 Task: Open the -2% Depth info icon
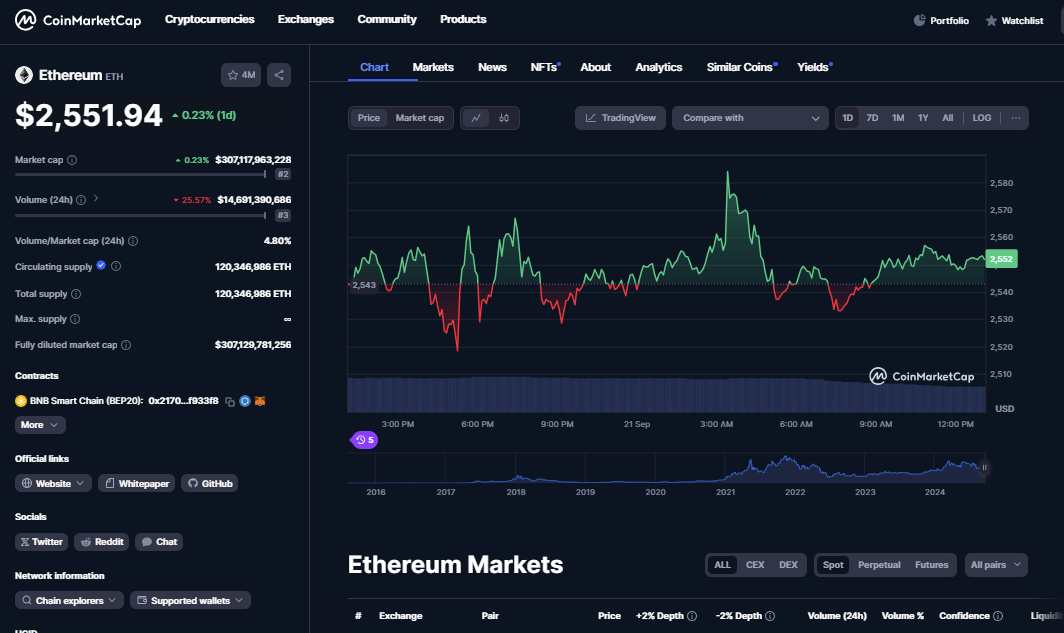(x=770, y=616)
